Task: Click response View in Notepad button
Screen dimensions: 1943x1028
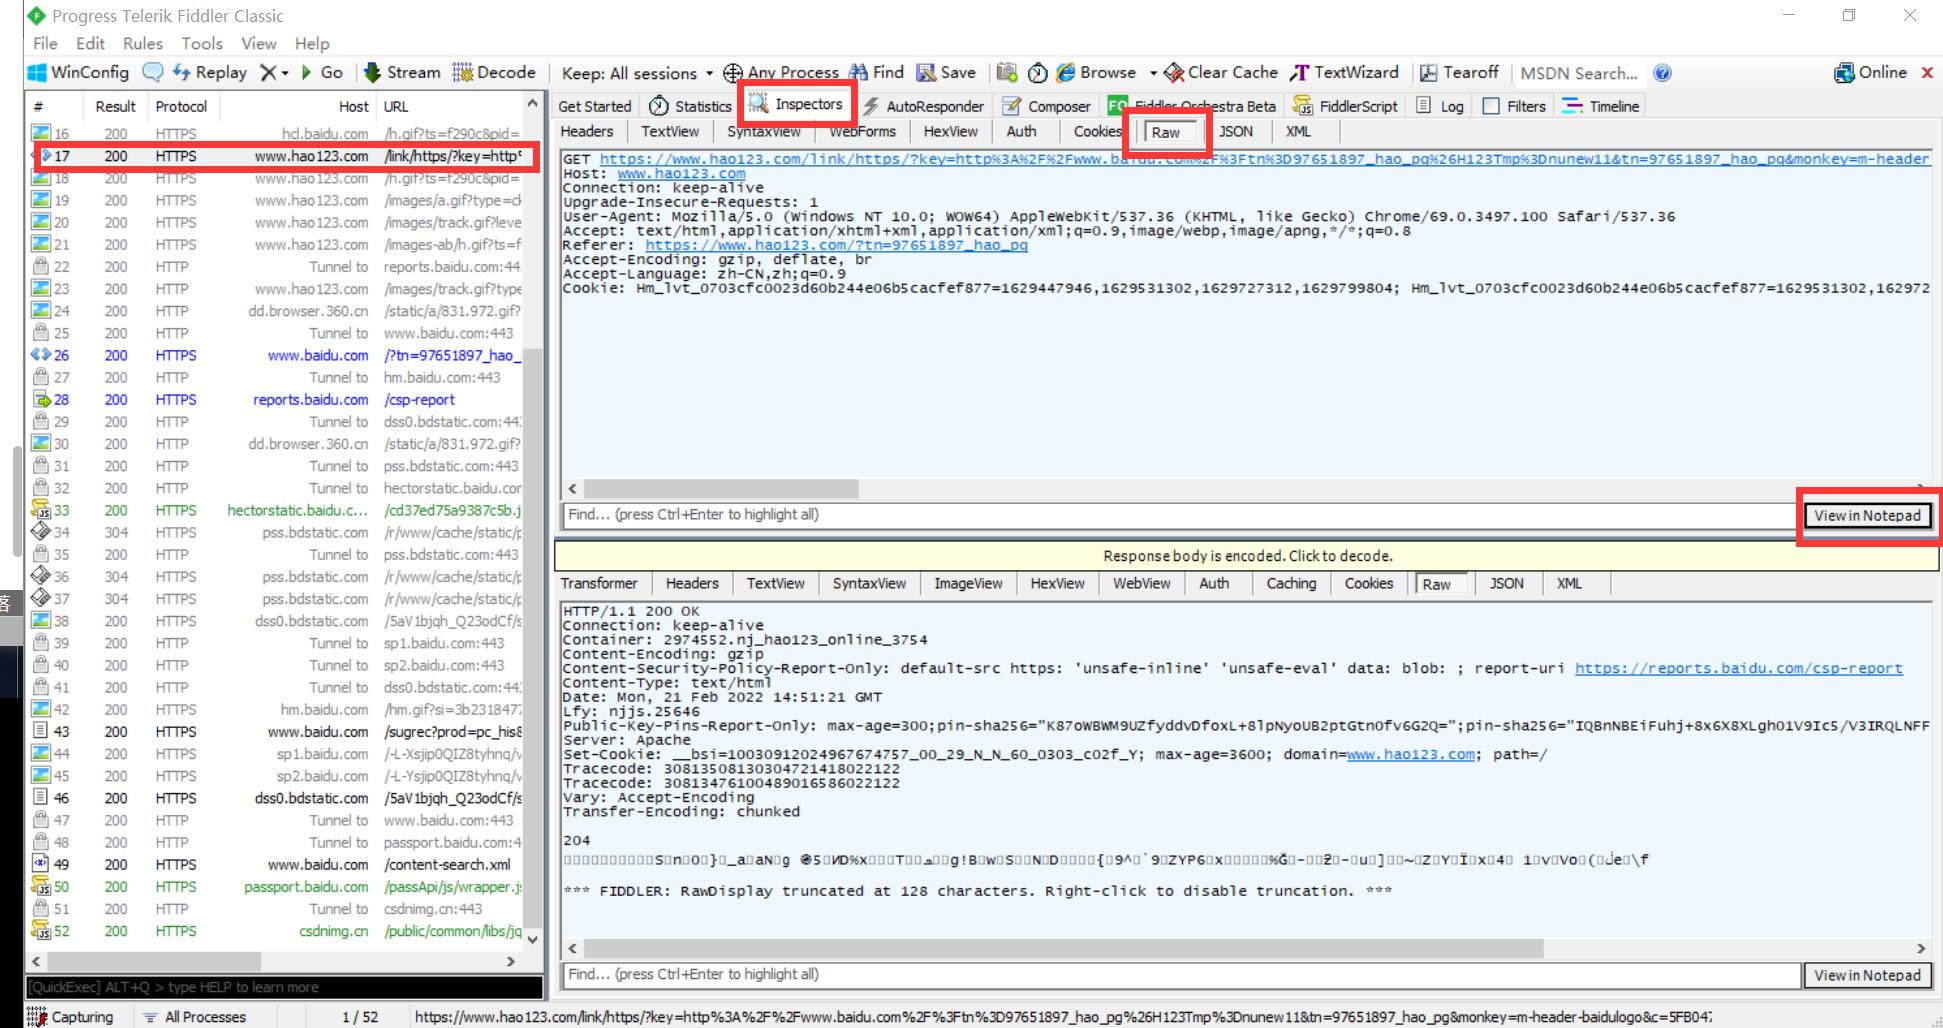Action: (1867, 976)
